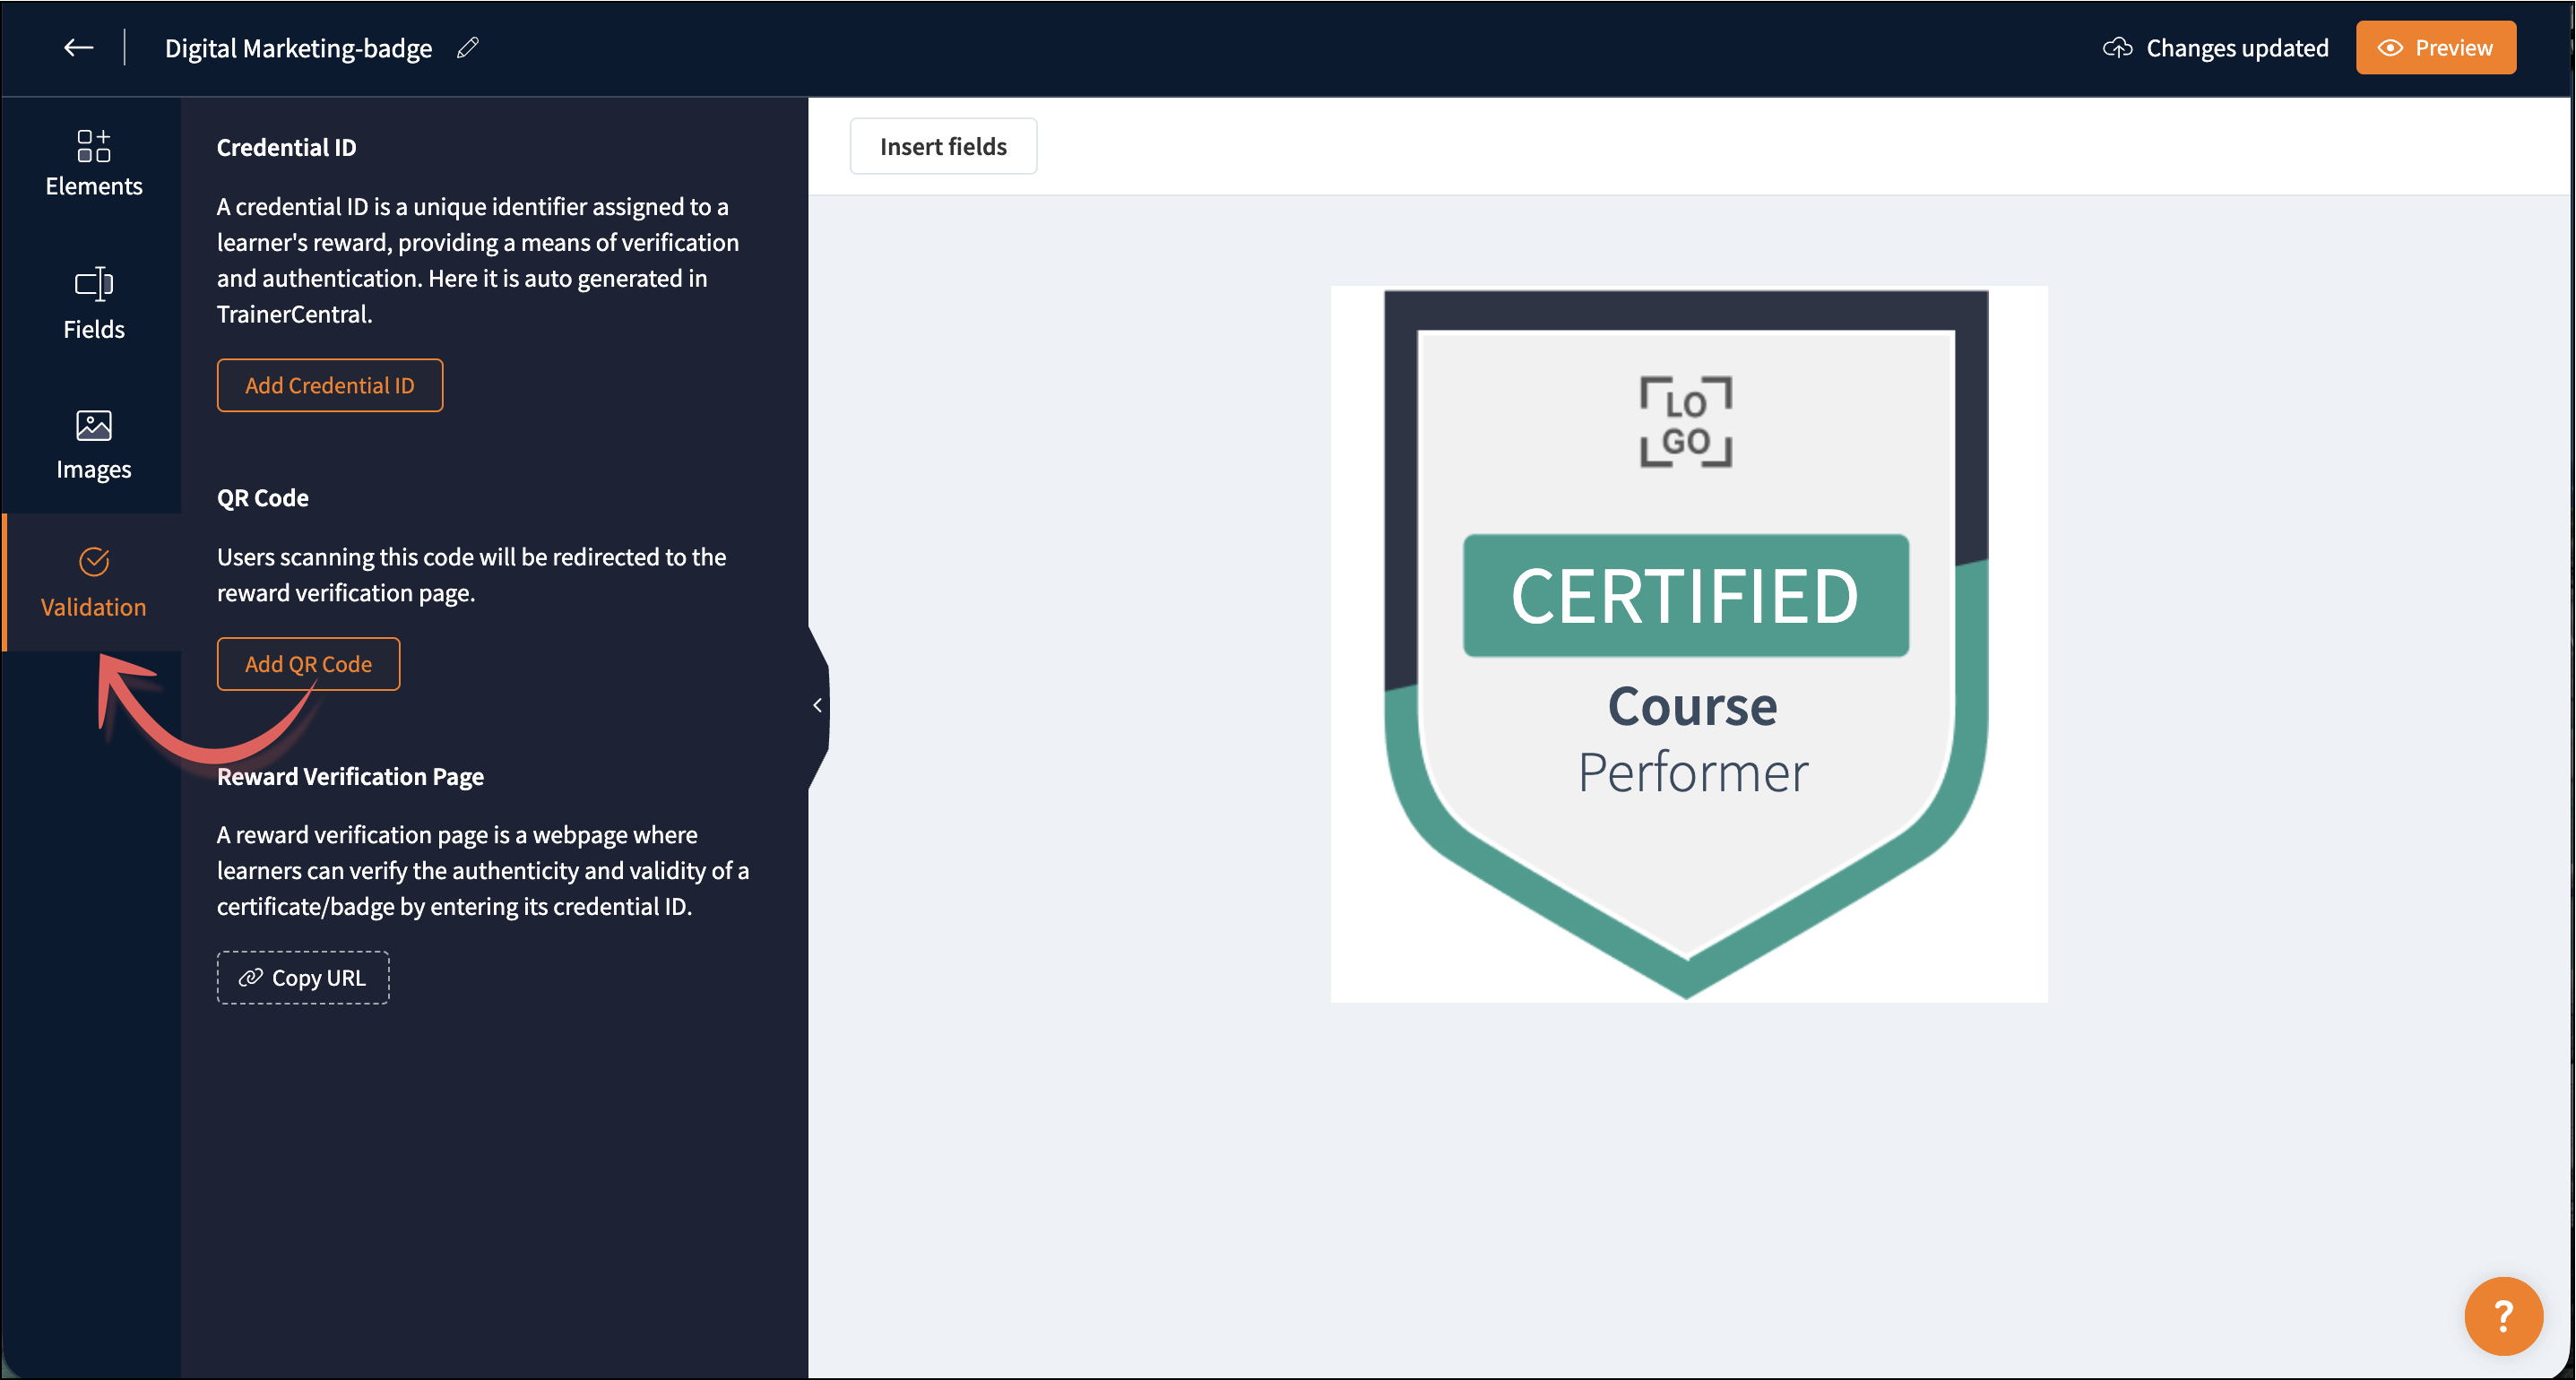Image resolution: width=2576 pixels, height=1380 pixels.
Task: Select the logo placeholder on badge
Action: point(1685,422)
